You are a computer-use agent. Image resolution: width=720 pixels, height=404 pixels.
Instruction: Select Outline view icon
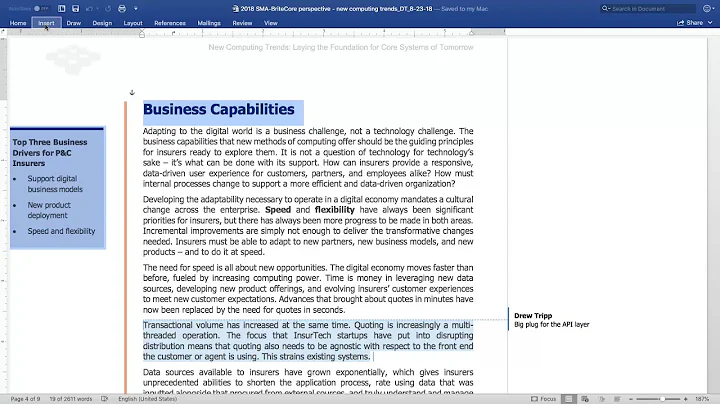[602, 399]
